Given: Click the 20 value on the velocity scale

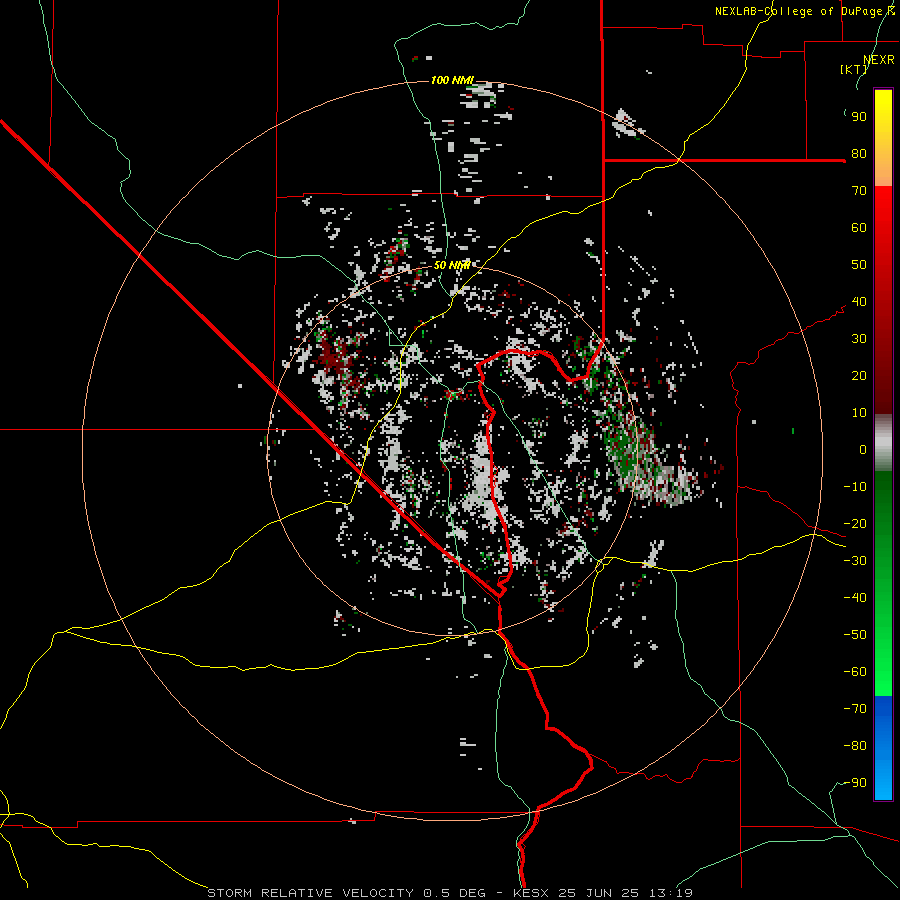Looking at the screenshot, I should coord(859,376).
